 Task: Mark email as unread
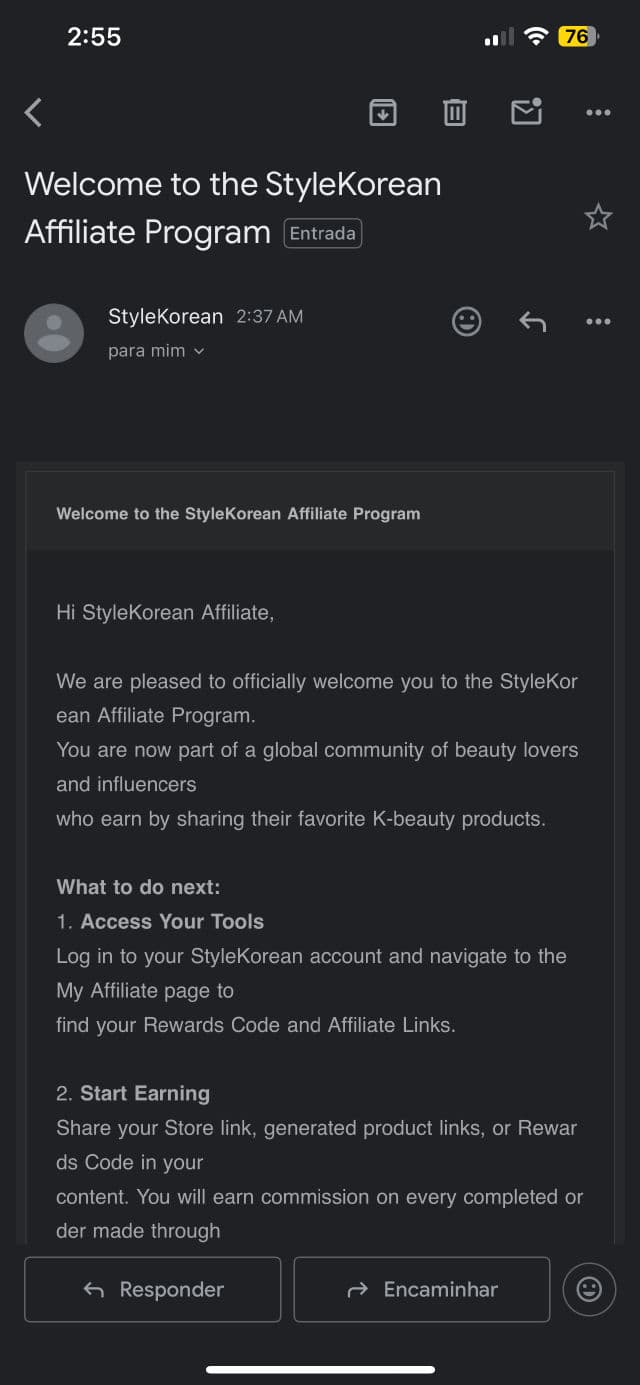click(526, 112)
